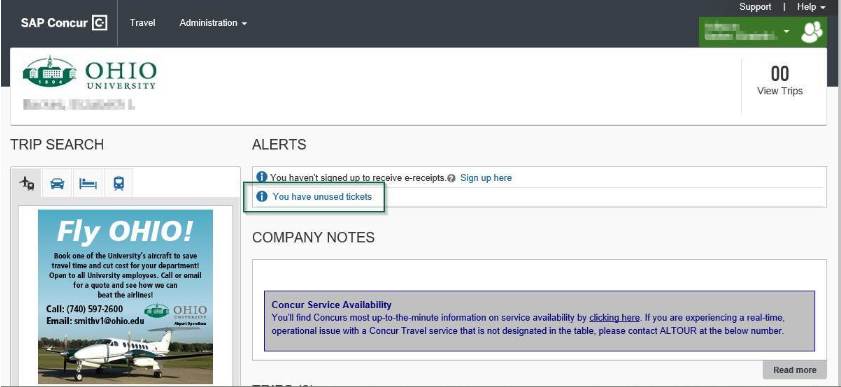Click the ALERTS heading
The height and width of the screenshot is (387, 841).
(x=279, y=145)
